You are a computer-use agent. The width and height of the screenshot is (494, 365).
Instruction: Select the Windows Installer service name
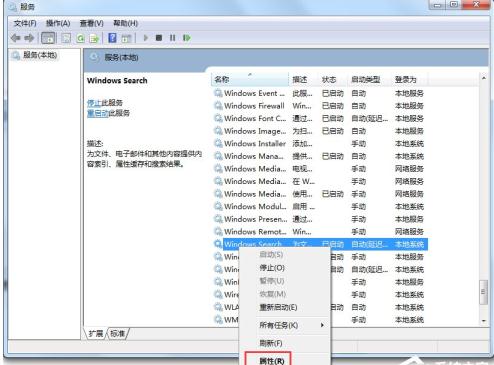(x=255, y=143)
